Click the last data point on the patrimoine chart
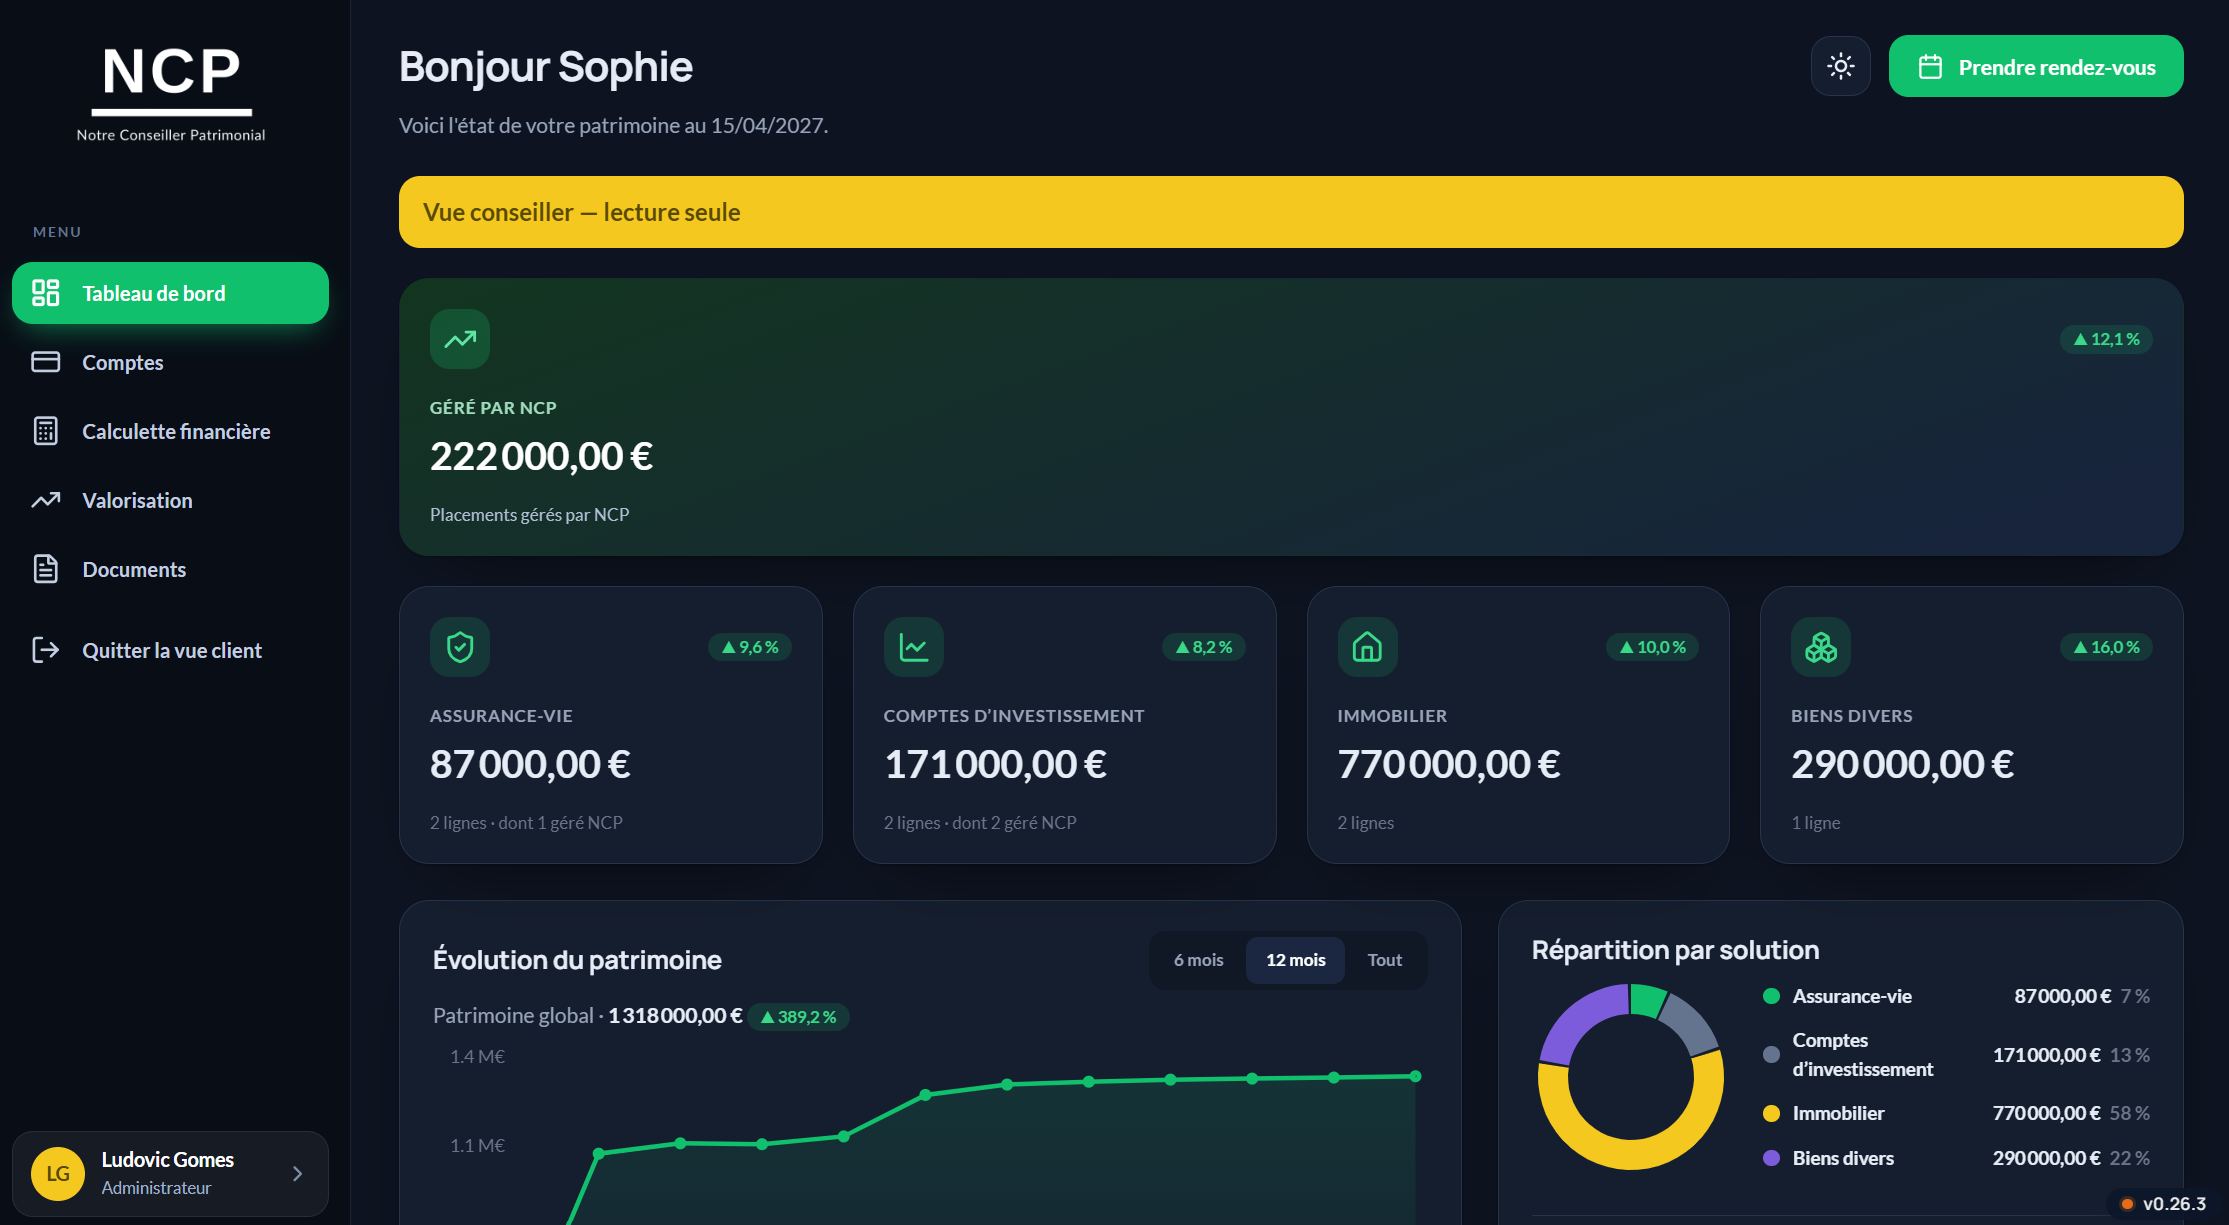 click(x=1415, y=1076)
